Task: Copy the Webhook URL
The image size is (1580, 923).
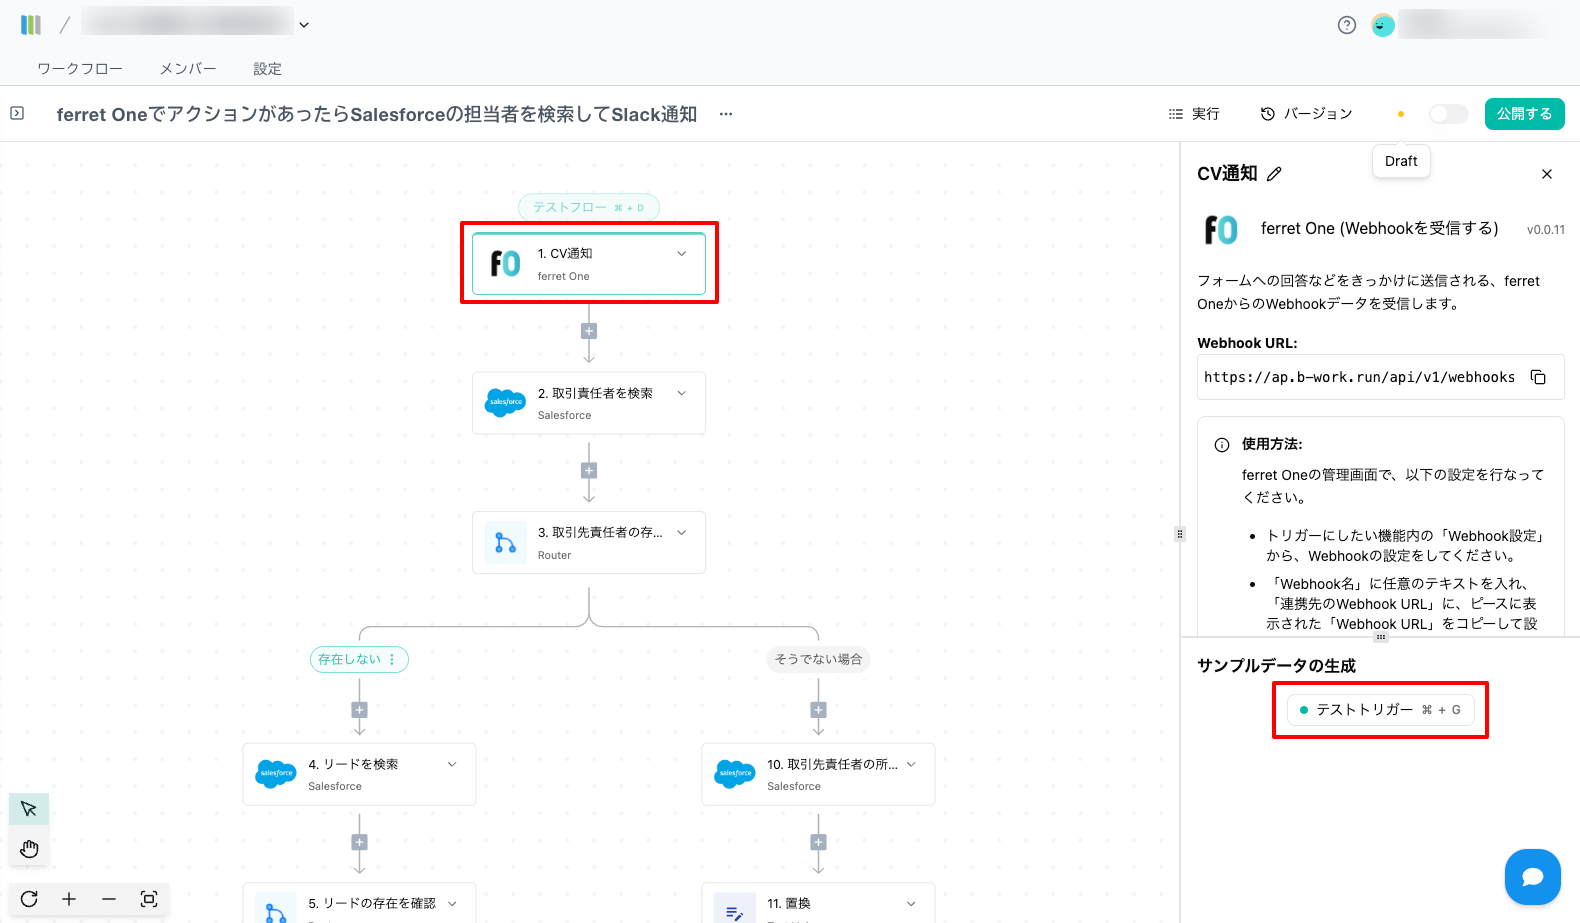Action: [x=1538, y=377]
